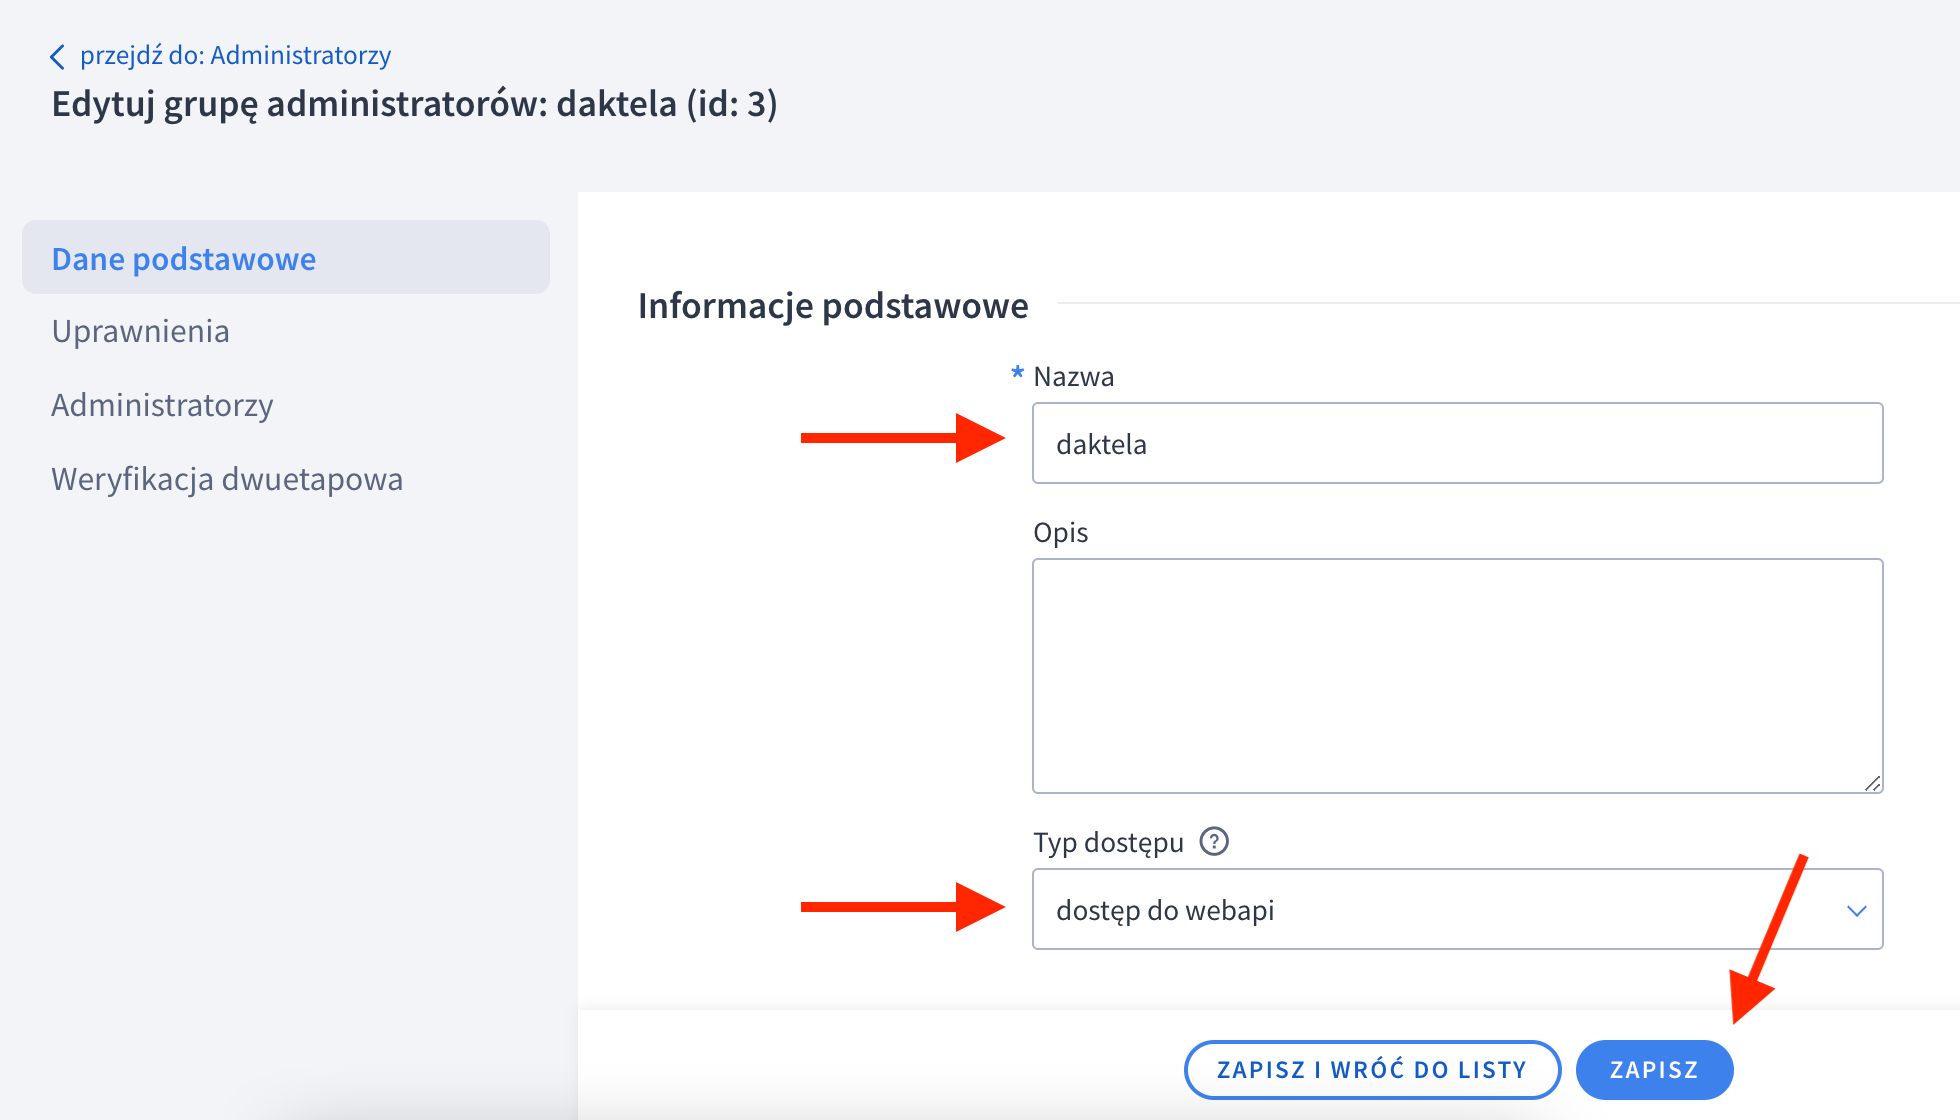Click the back chevron arrow icon
1960x1120 pixels.
point(58,57)
